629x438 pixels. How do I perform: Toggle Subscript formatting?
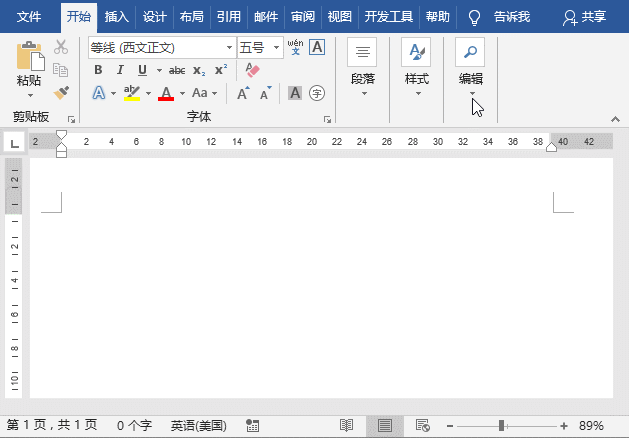pyautogui.click(x=199, y=70)
